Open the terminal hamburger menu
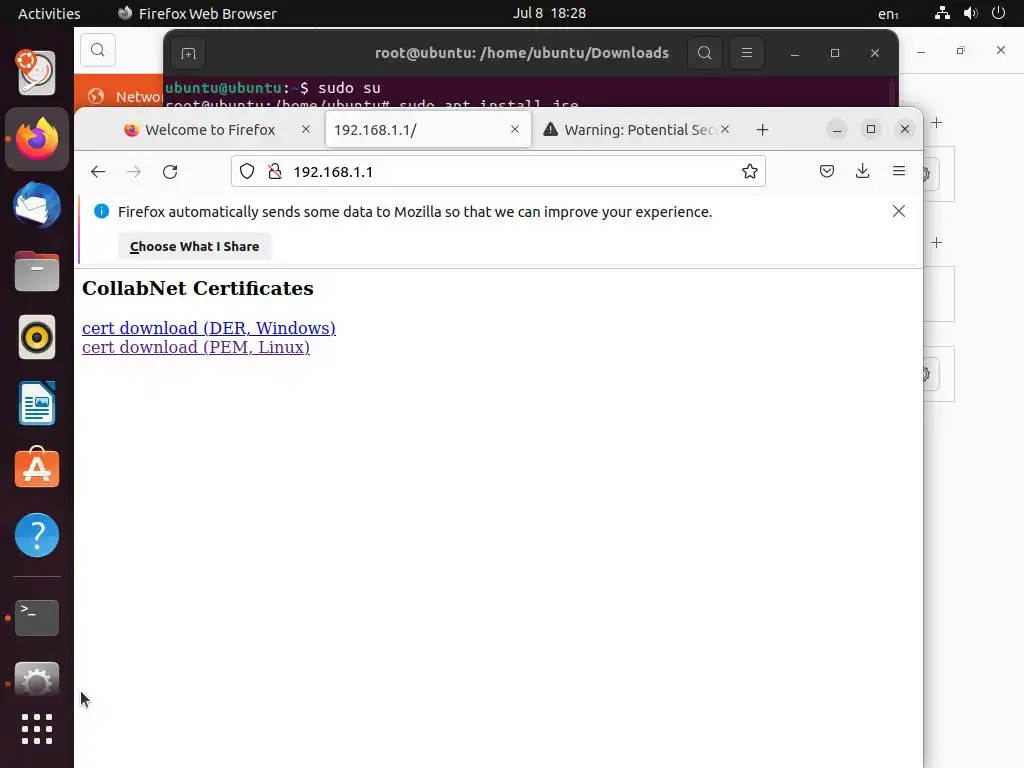1024x768 pixels. pos(746,53)
